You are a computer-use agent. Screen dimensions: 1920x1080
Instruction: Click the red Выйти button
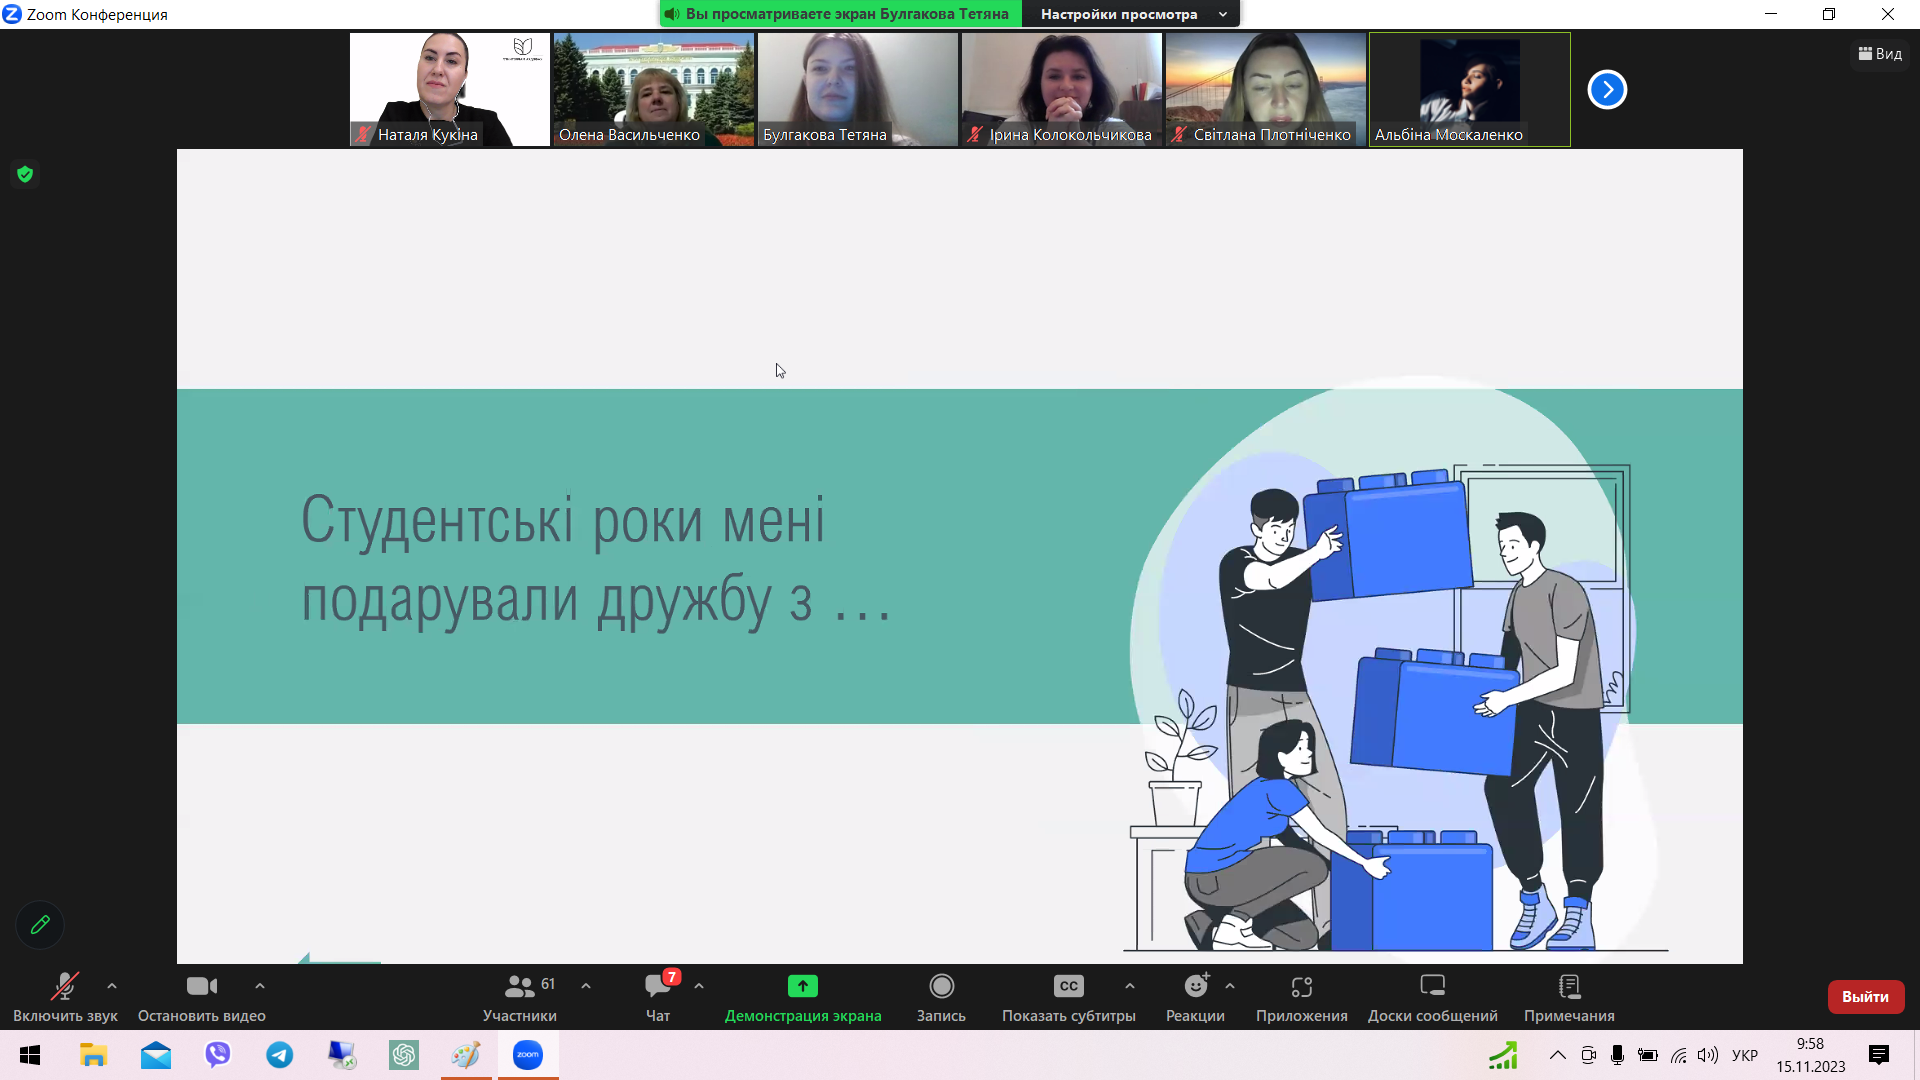click(1865, 996)
